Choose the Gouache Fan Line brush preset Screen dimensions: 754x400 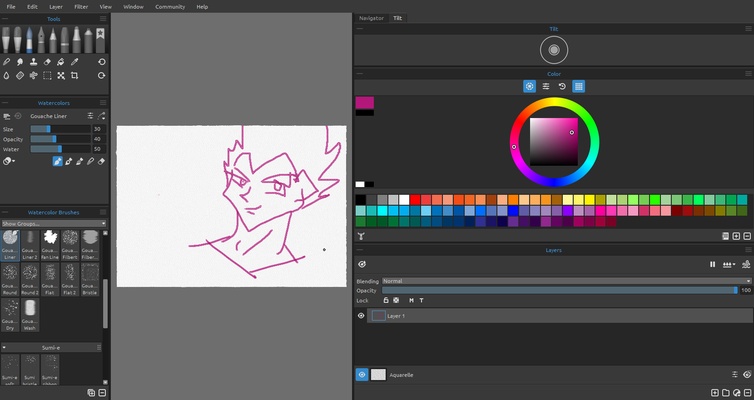point(50,245)
